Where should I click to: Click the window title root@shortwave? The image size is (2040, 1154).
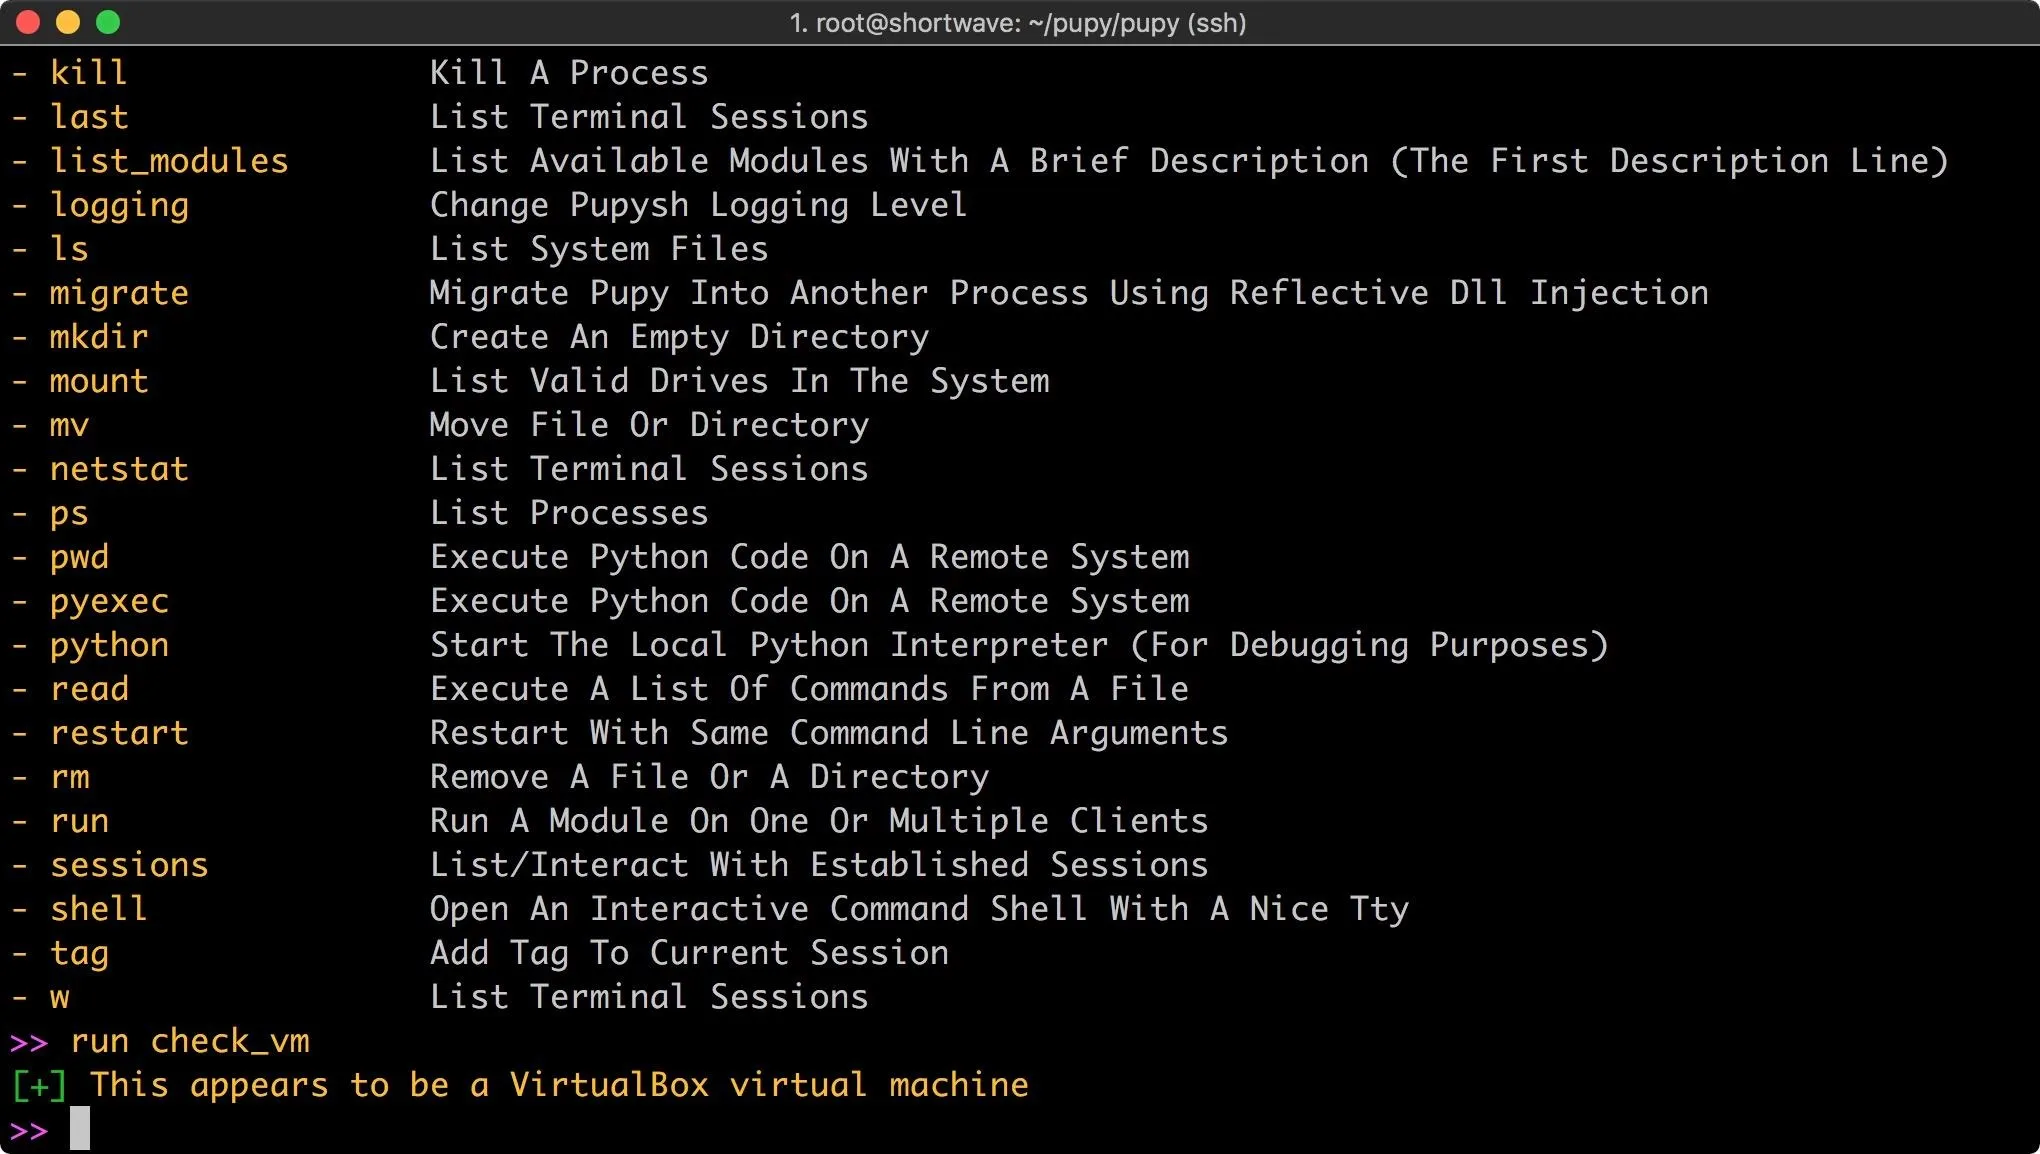pyautogui.click(x=1018, y=23)
